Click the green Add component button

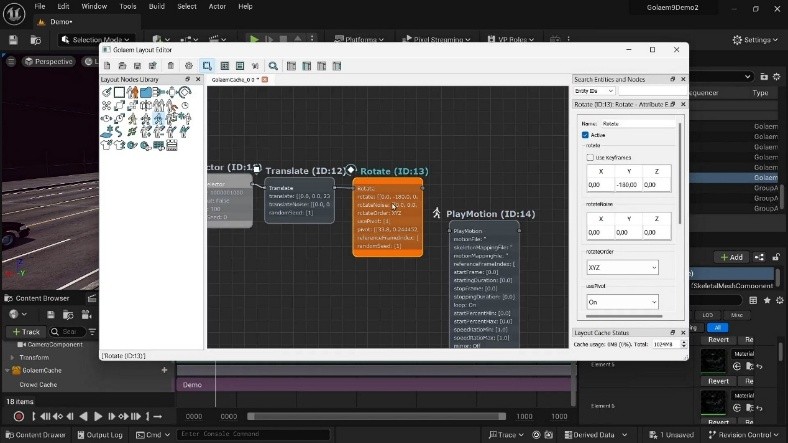click(x=731, y=257)
